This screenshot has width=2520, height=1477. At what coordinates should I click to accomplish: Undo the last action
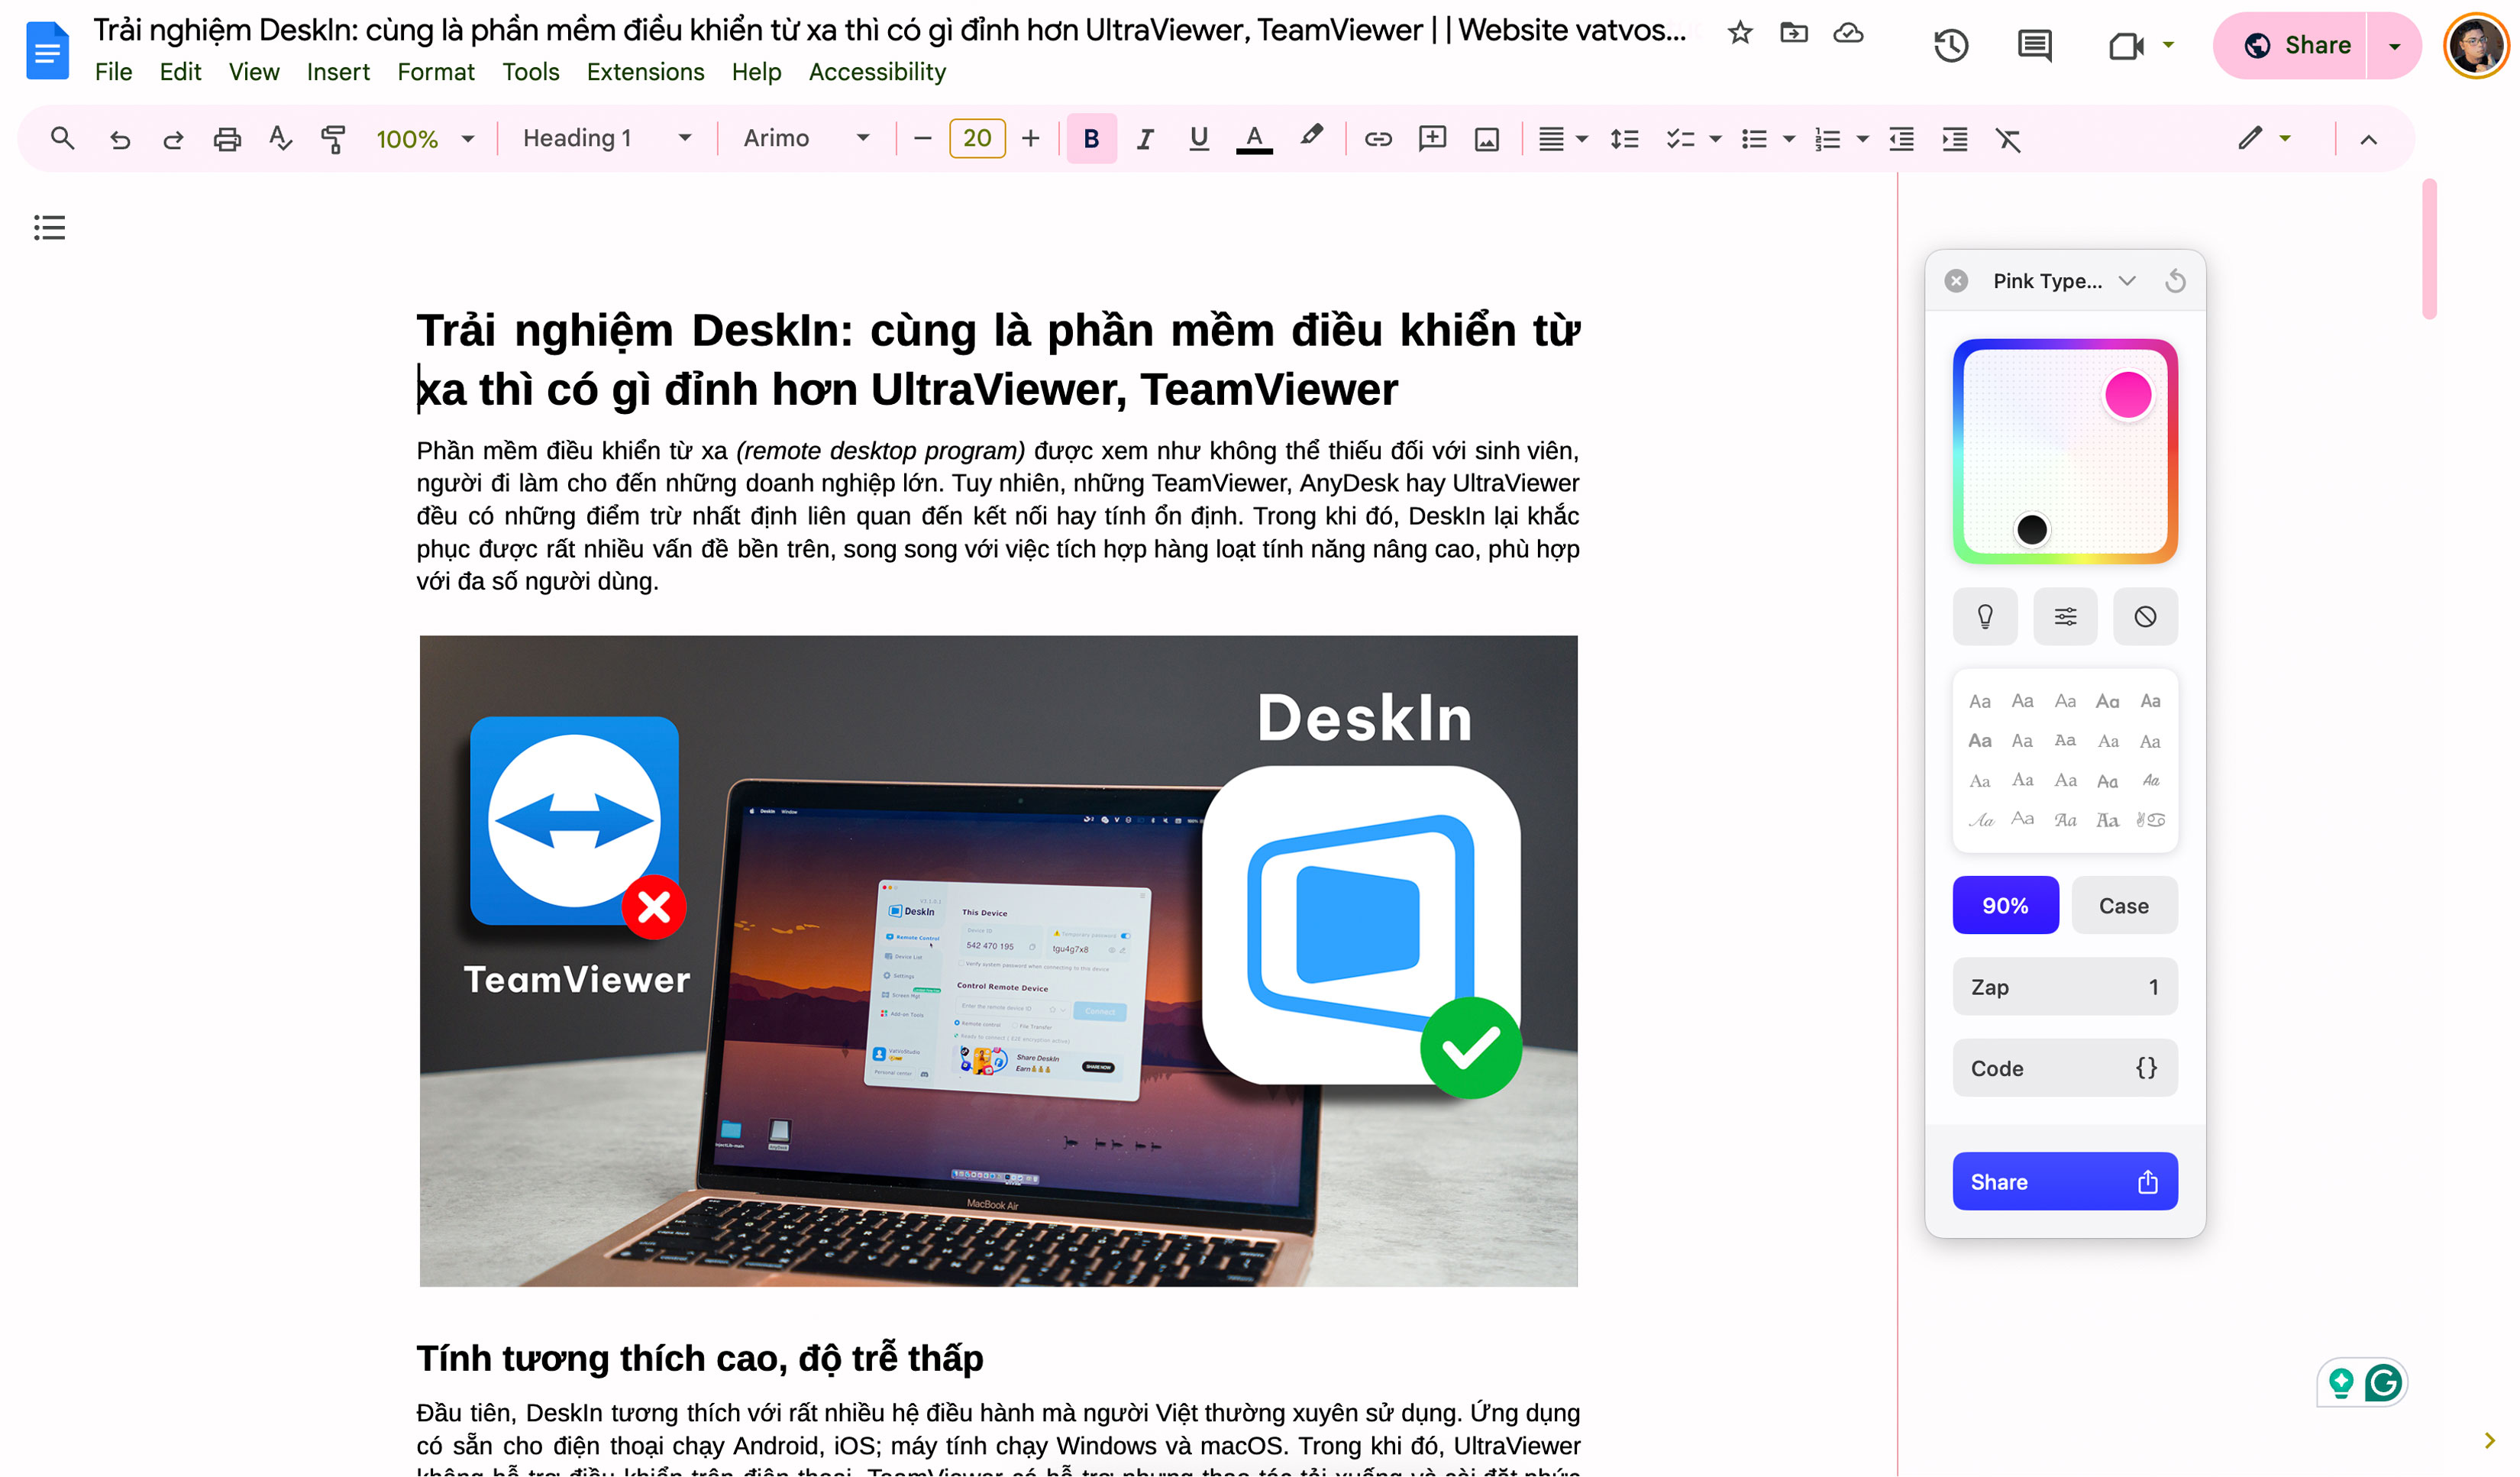pyautogui.click(x=120, y=139)
